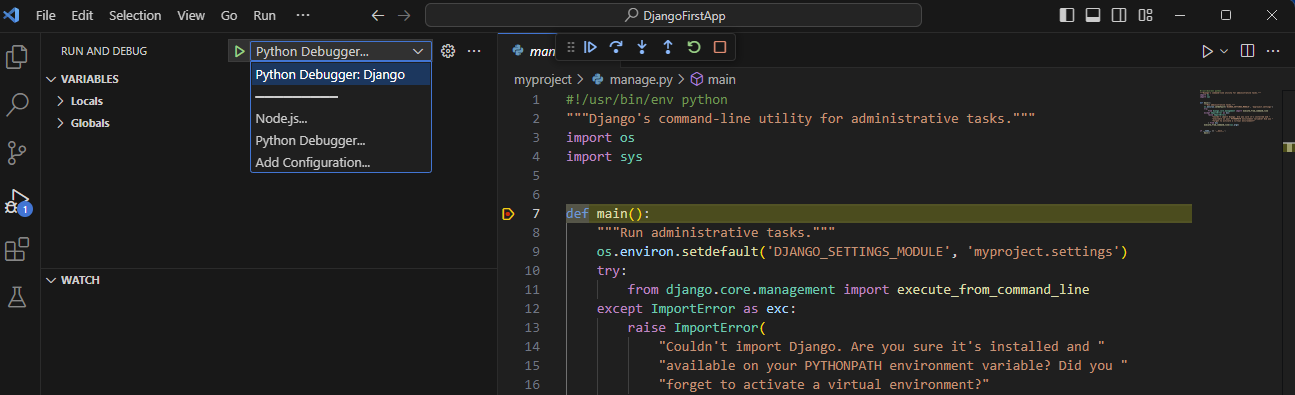Click Step Over in debug toolbar
The width and height of the screenshot is (1295, 395).
click(616, 47)
